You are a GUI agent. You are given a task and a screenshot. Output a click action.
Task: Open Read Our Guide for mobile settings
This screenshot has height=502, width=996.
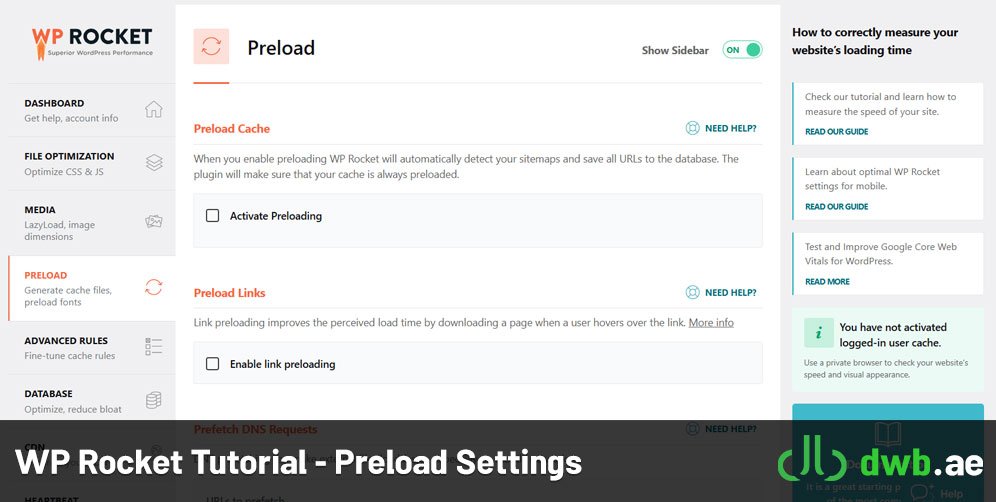click(837, 207)
